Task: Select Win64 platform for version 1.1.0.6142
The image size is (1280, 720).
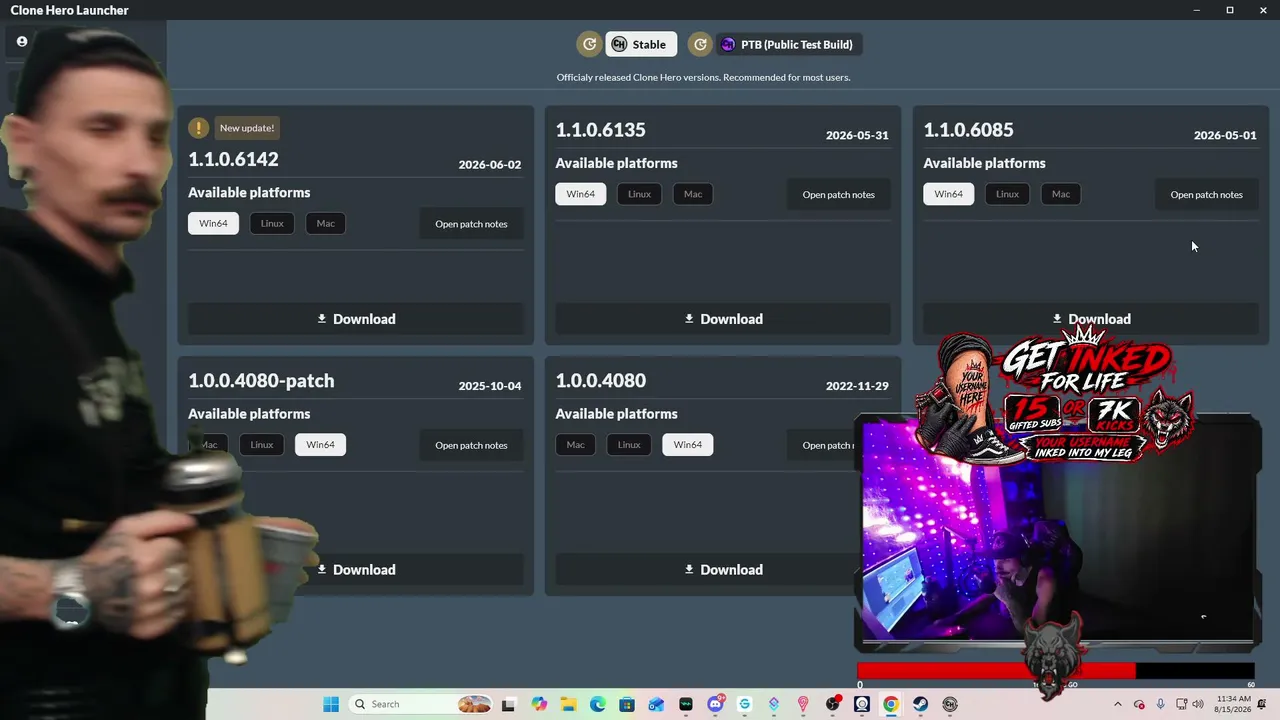Action: point(213,224)
